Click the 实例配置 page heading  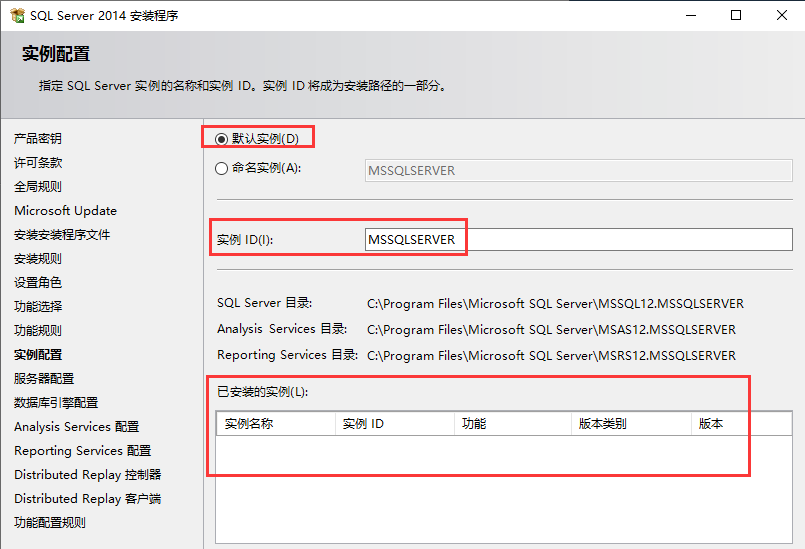click(56, 54)
